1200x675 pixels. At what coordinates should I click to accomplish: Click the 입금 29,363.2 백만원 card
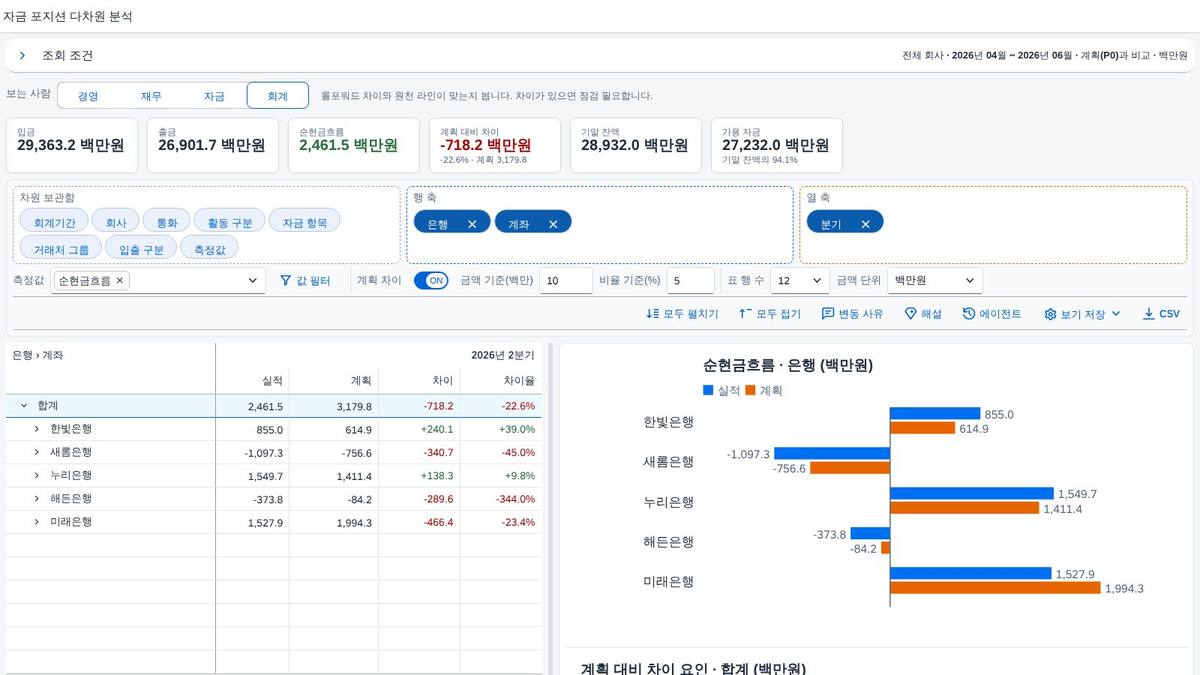tap(73, 145)
